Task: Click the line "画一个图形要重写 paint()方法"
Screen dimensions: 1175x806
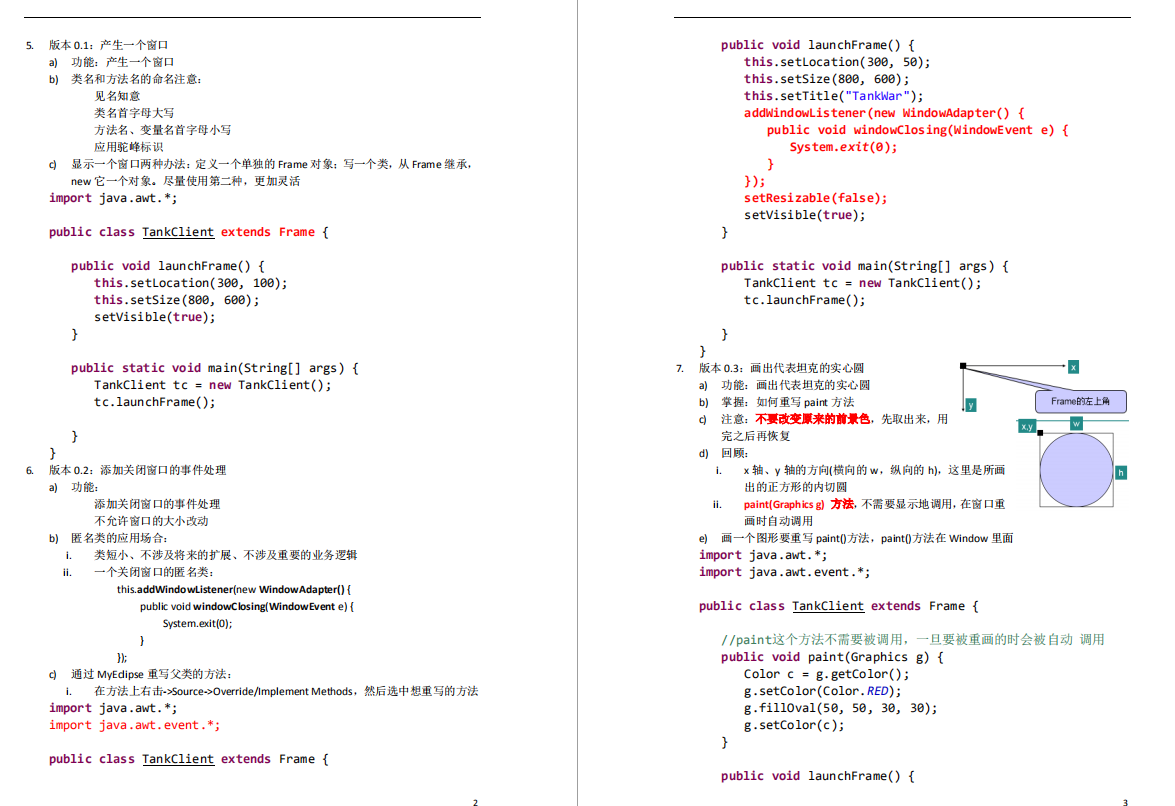Action: [867, 539]
